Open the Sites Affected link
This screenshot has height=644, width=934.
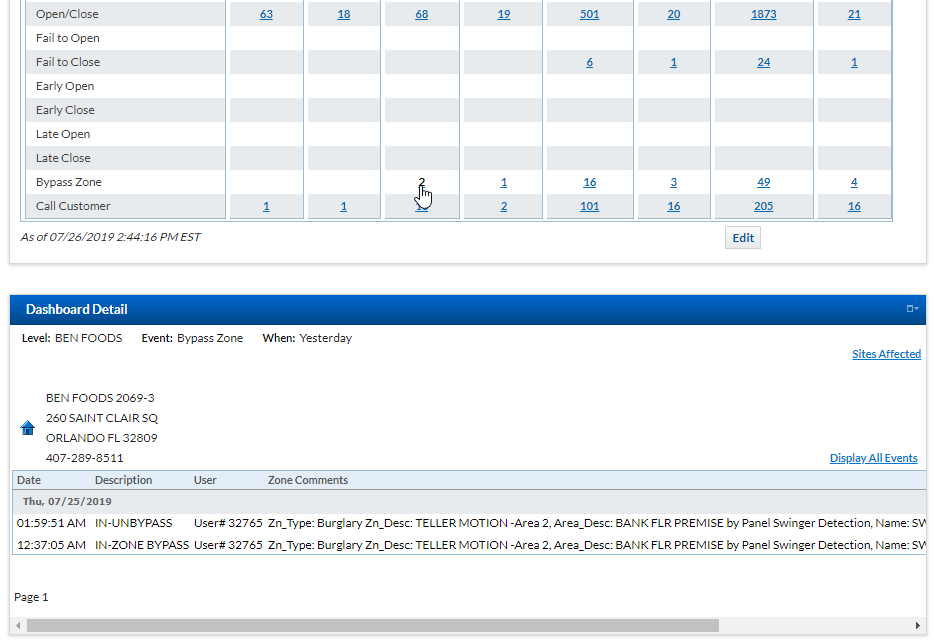click(x=886, y=354)
